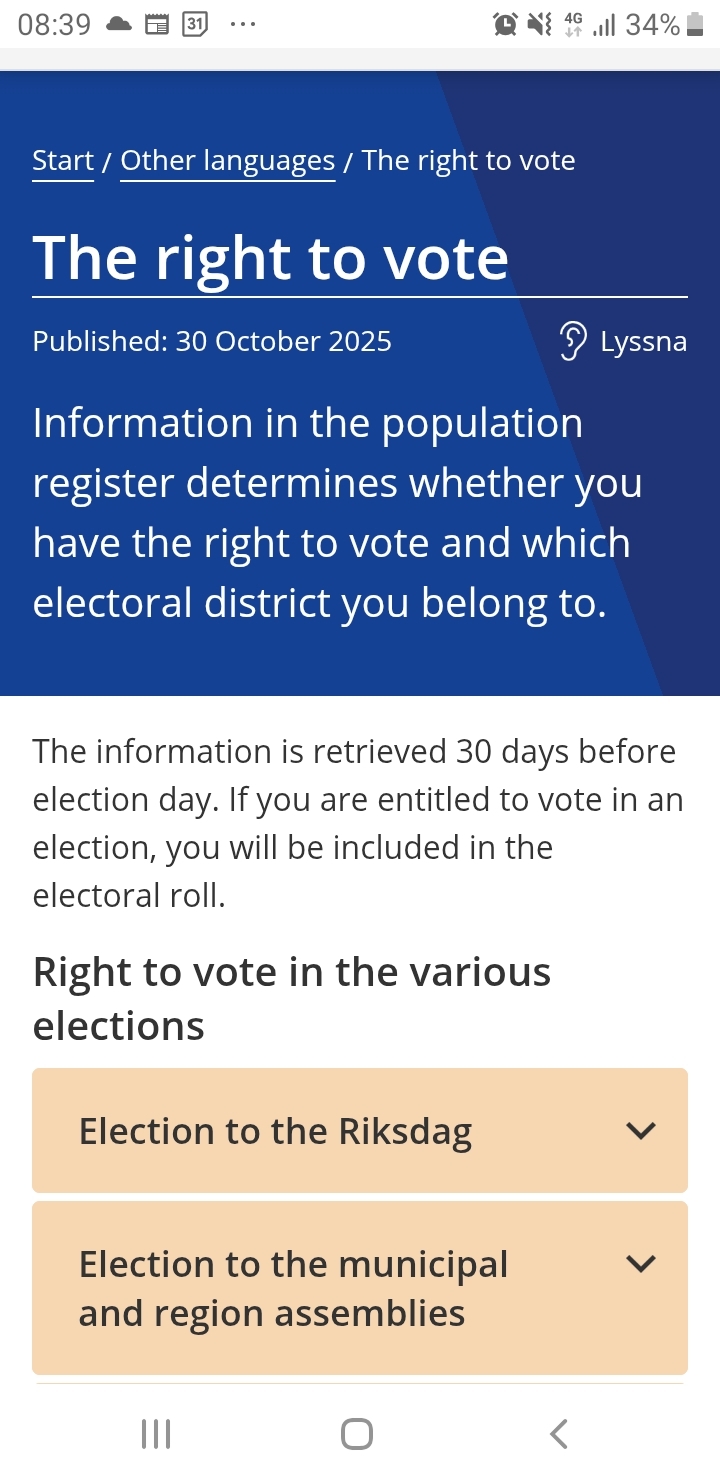Open the Start breadcrumb link
Viewport: 720px width, 1480px height.
[x=63, y=161]
